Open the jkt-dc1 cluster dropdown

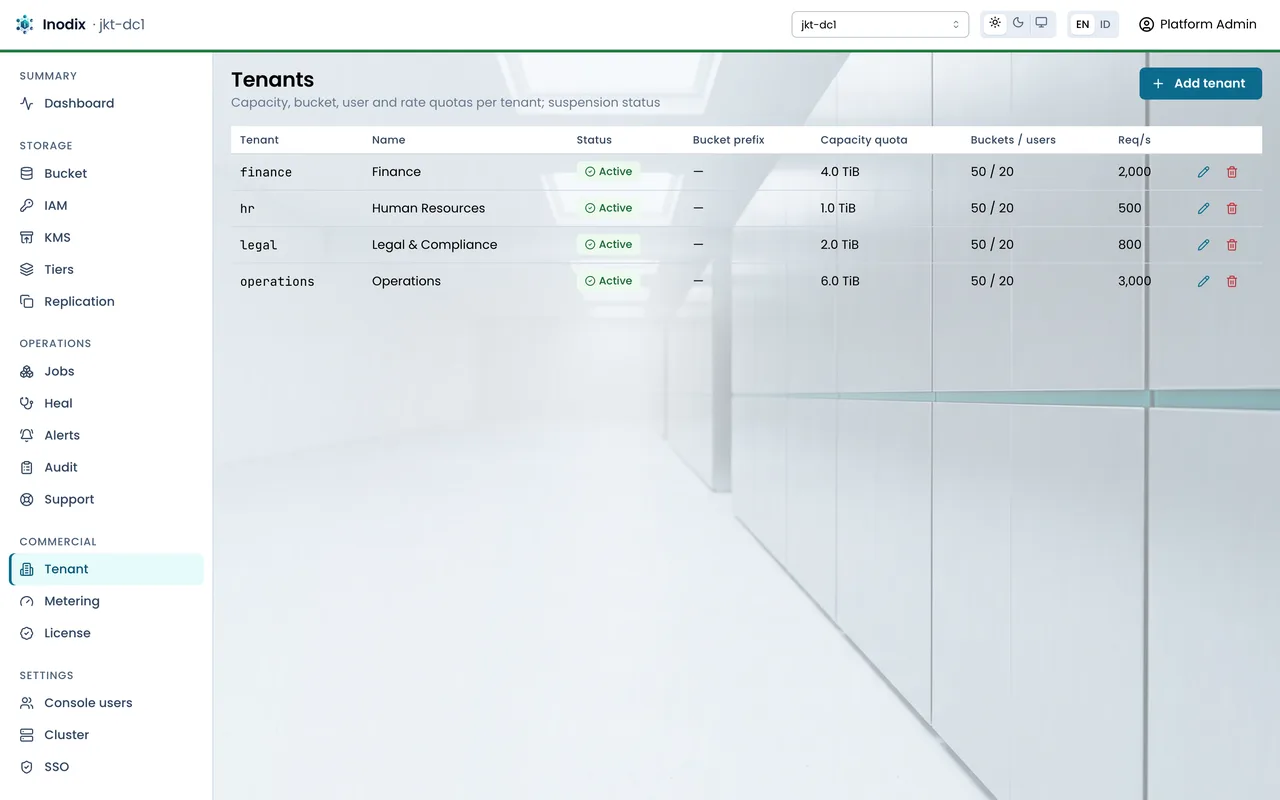[x=880, y=24]
